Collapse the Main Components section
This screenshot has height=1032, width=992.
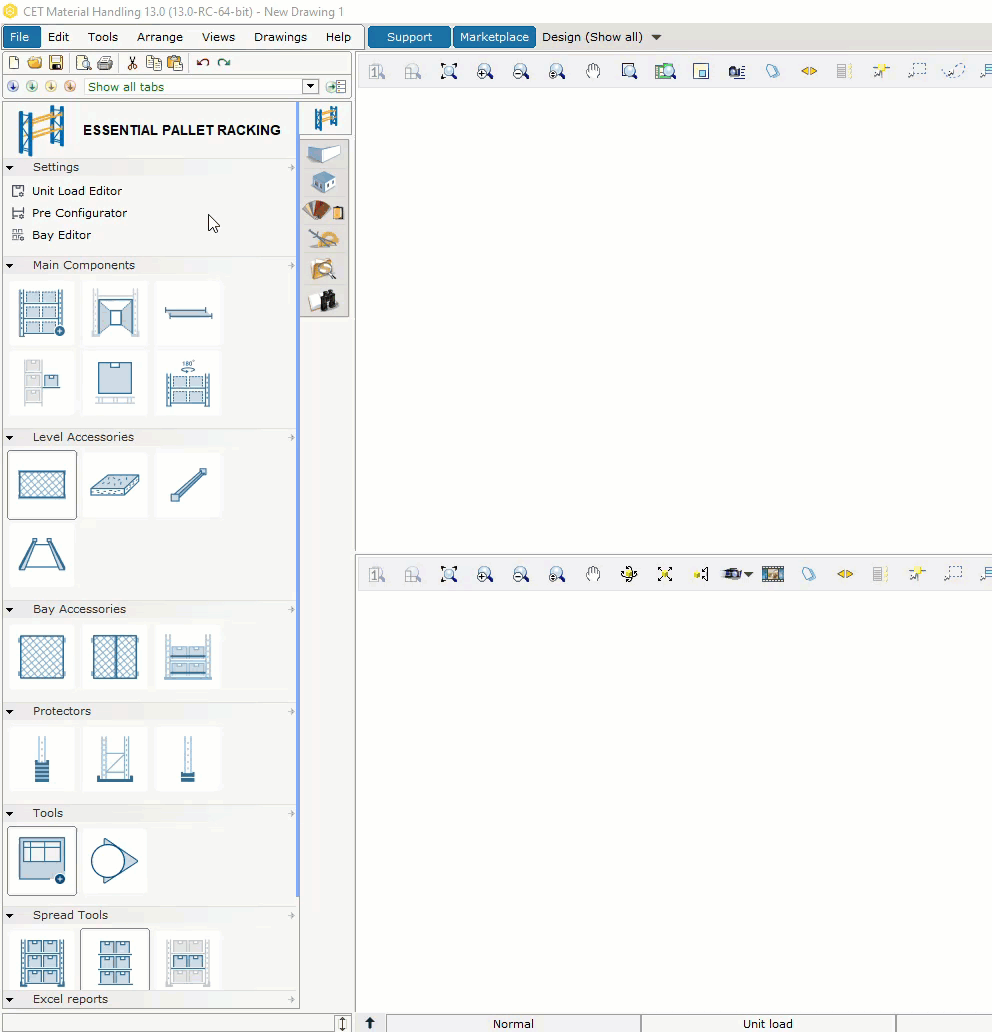[10, 266]
